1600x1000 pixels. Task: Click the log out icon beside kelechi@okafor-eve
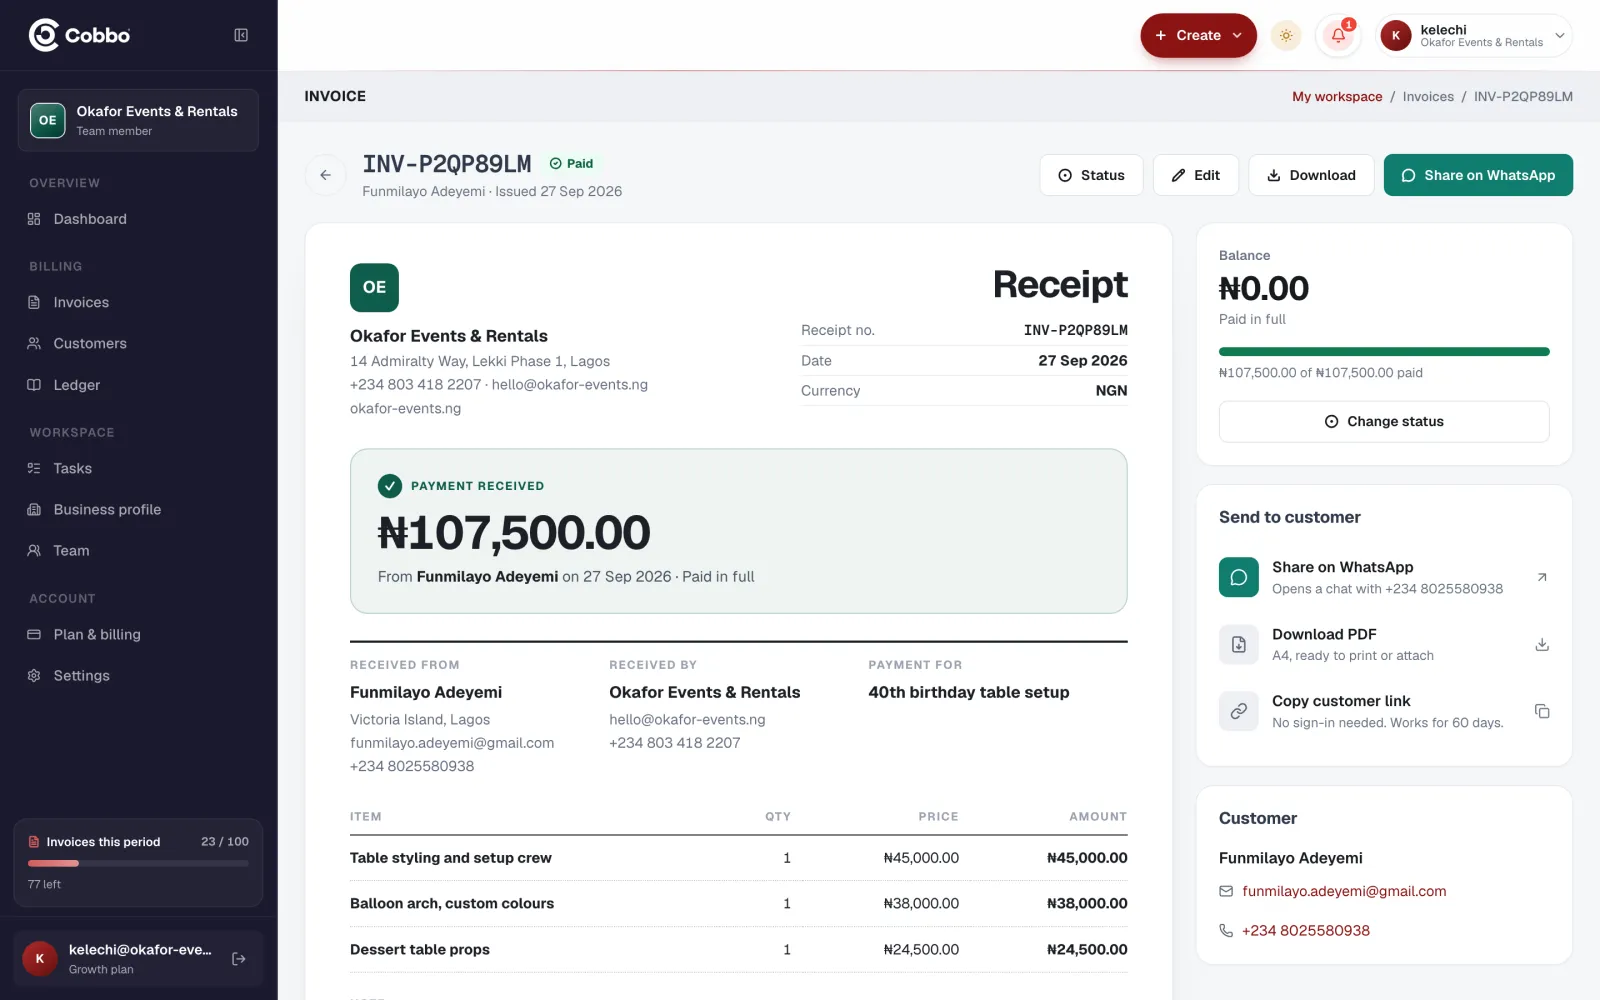pyautogui.click(x=239, y=959)
